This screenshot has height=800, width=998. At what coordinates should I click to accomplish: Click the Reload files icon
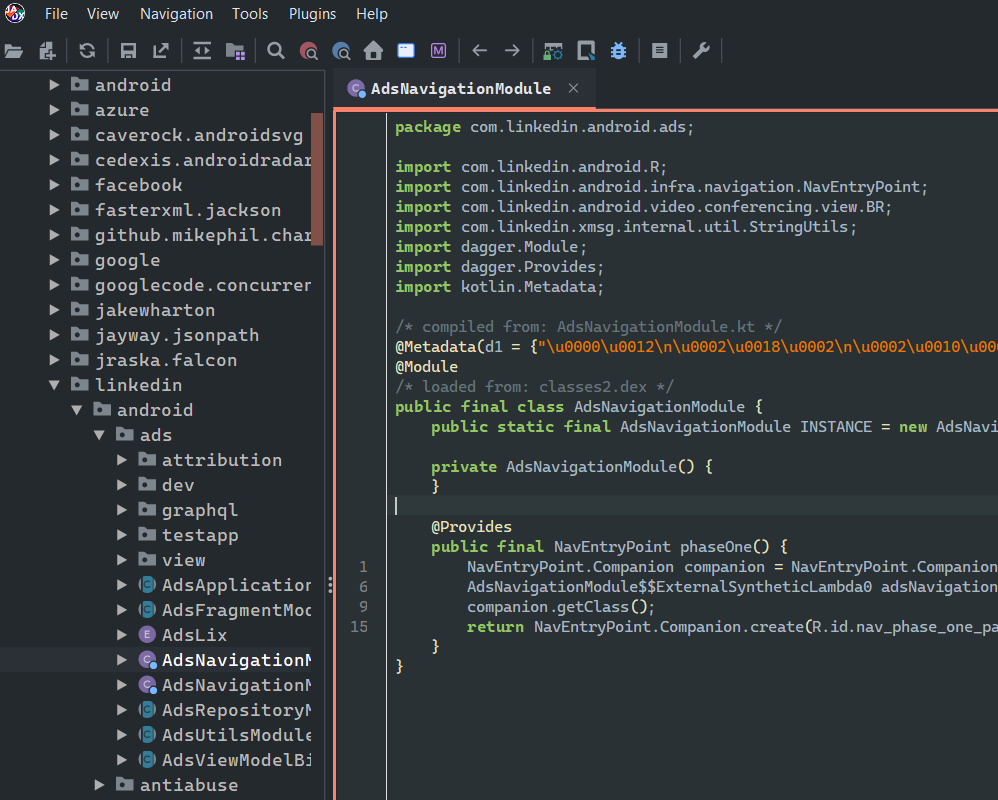[x=87, y=50]
